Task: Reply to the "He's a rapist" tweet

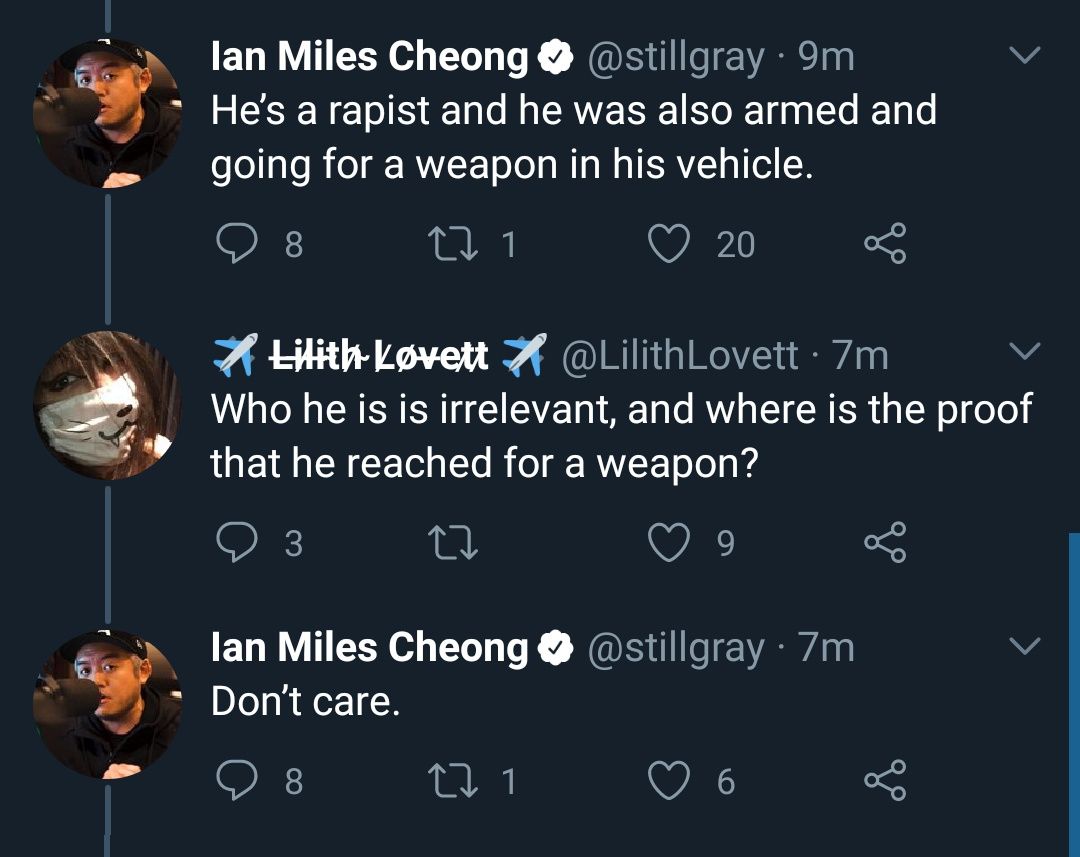Action: pyautogui.click(x=235, y=244)
